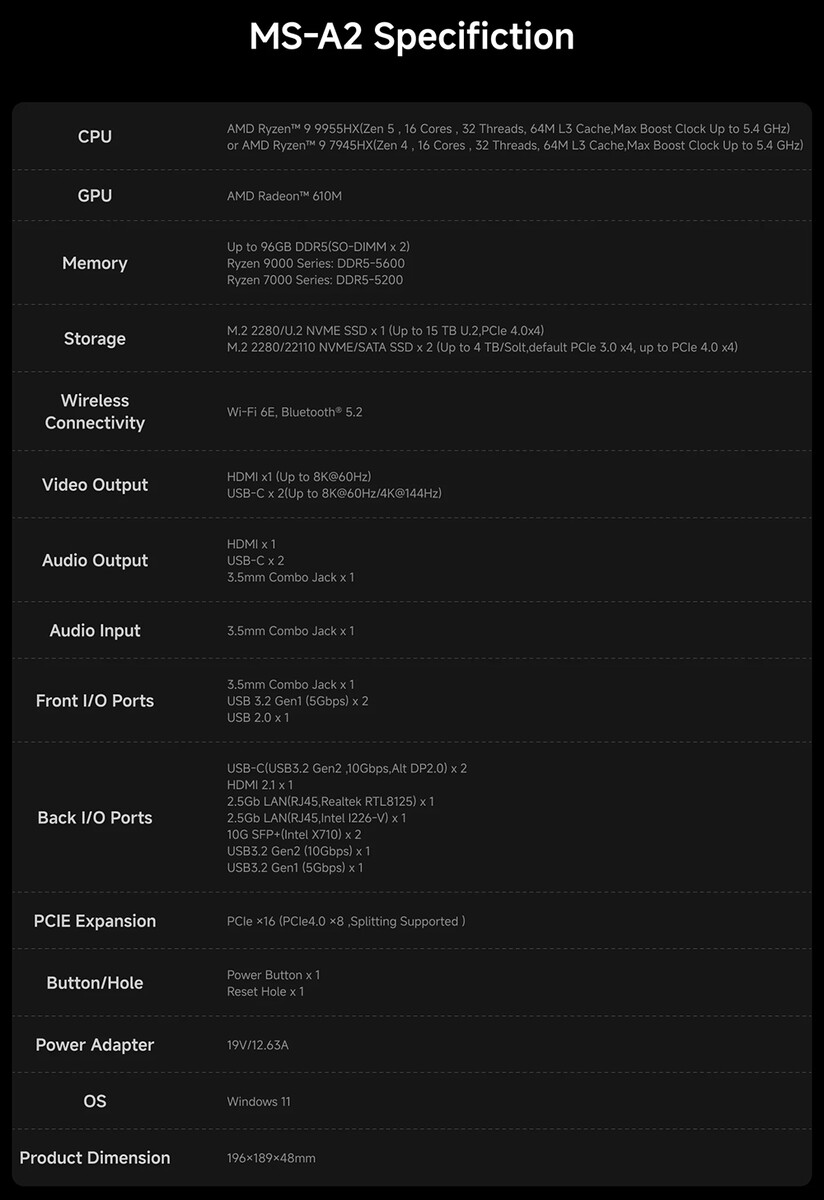Viewport: 824px width, 1200px height.
Task: Click the GPU row label
Action: 95,196
